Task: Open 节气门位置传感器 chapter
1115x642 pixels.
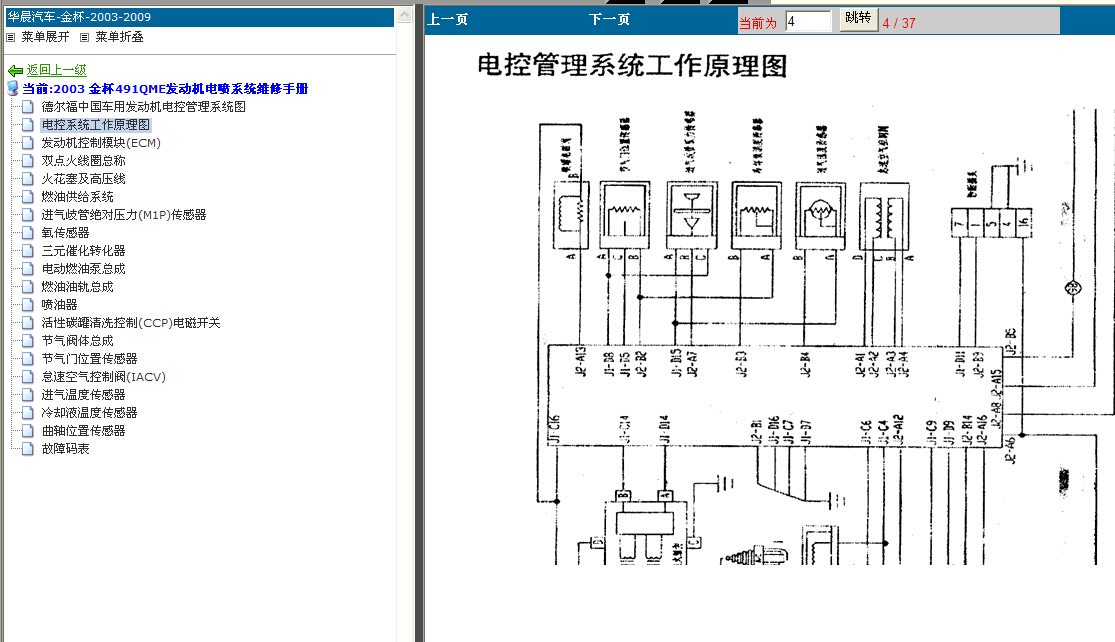Action: coord(90,359)
